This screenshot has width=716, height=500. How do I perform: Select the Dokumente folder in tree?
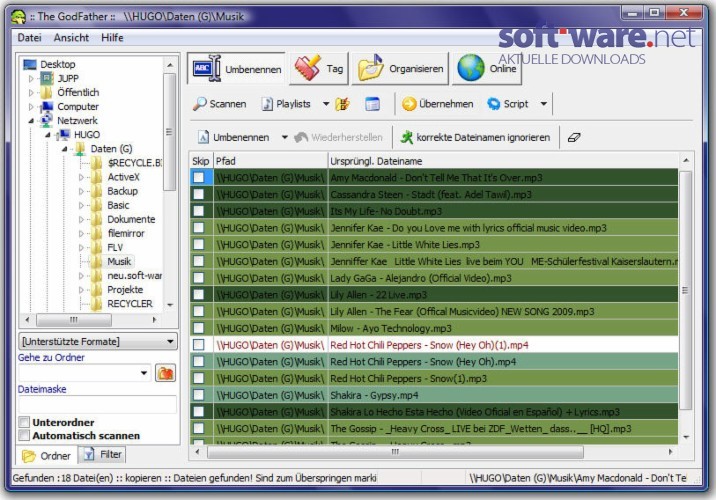(x=131, y=219)
